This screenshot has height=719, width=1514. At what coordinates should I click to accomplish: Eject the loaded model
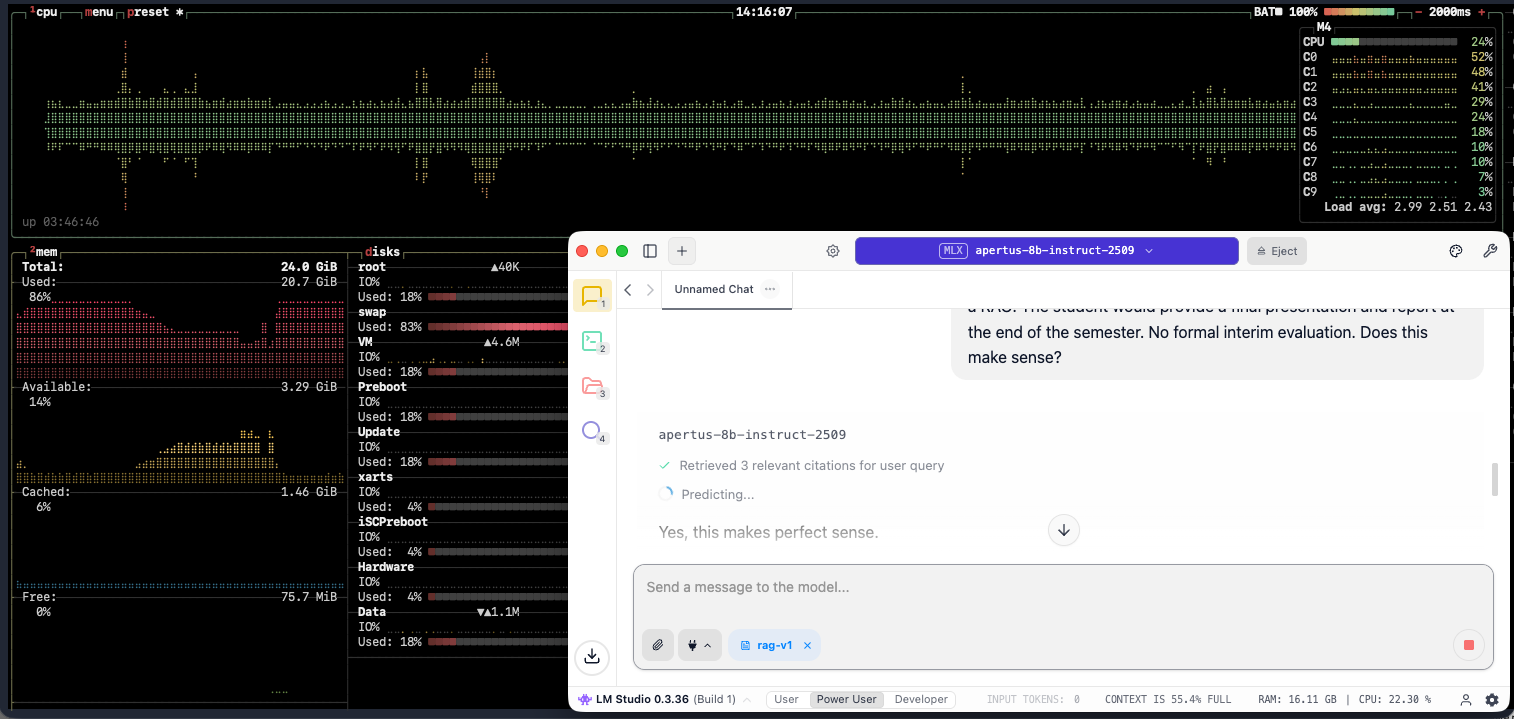[x=1276, y=251]
